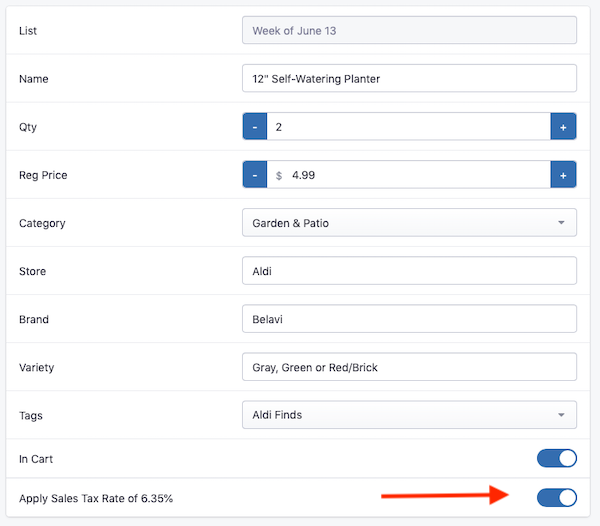The image size is (600, 526).
Task: Focus the Store field containing Aldi
Action: [x=409, y=271]
